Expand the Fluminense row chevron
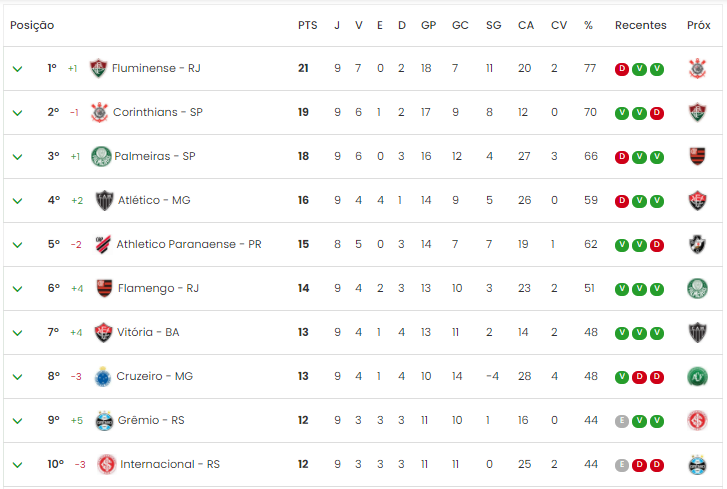 (18, 69)
